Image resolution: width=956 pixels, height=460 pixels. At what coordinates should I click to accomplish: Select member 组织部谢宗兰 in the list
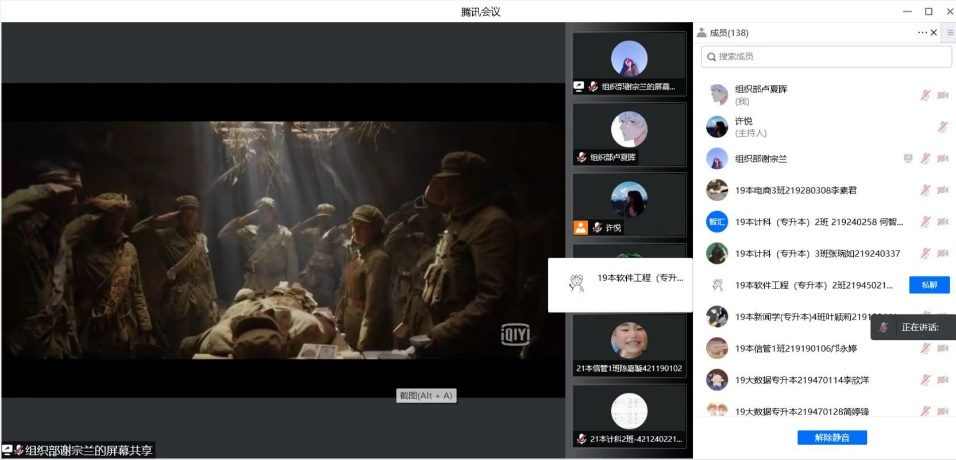[x=824, y=158]
